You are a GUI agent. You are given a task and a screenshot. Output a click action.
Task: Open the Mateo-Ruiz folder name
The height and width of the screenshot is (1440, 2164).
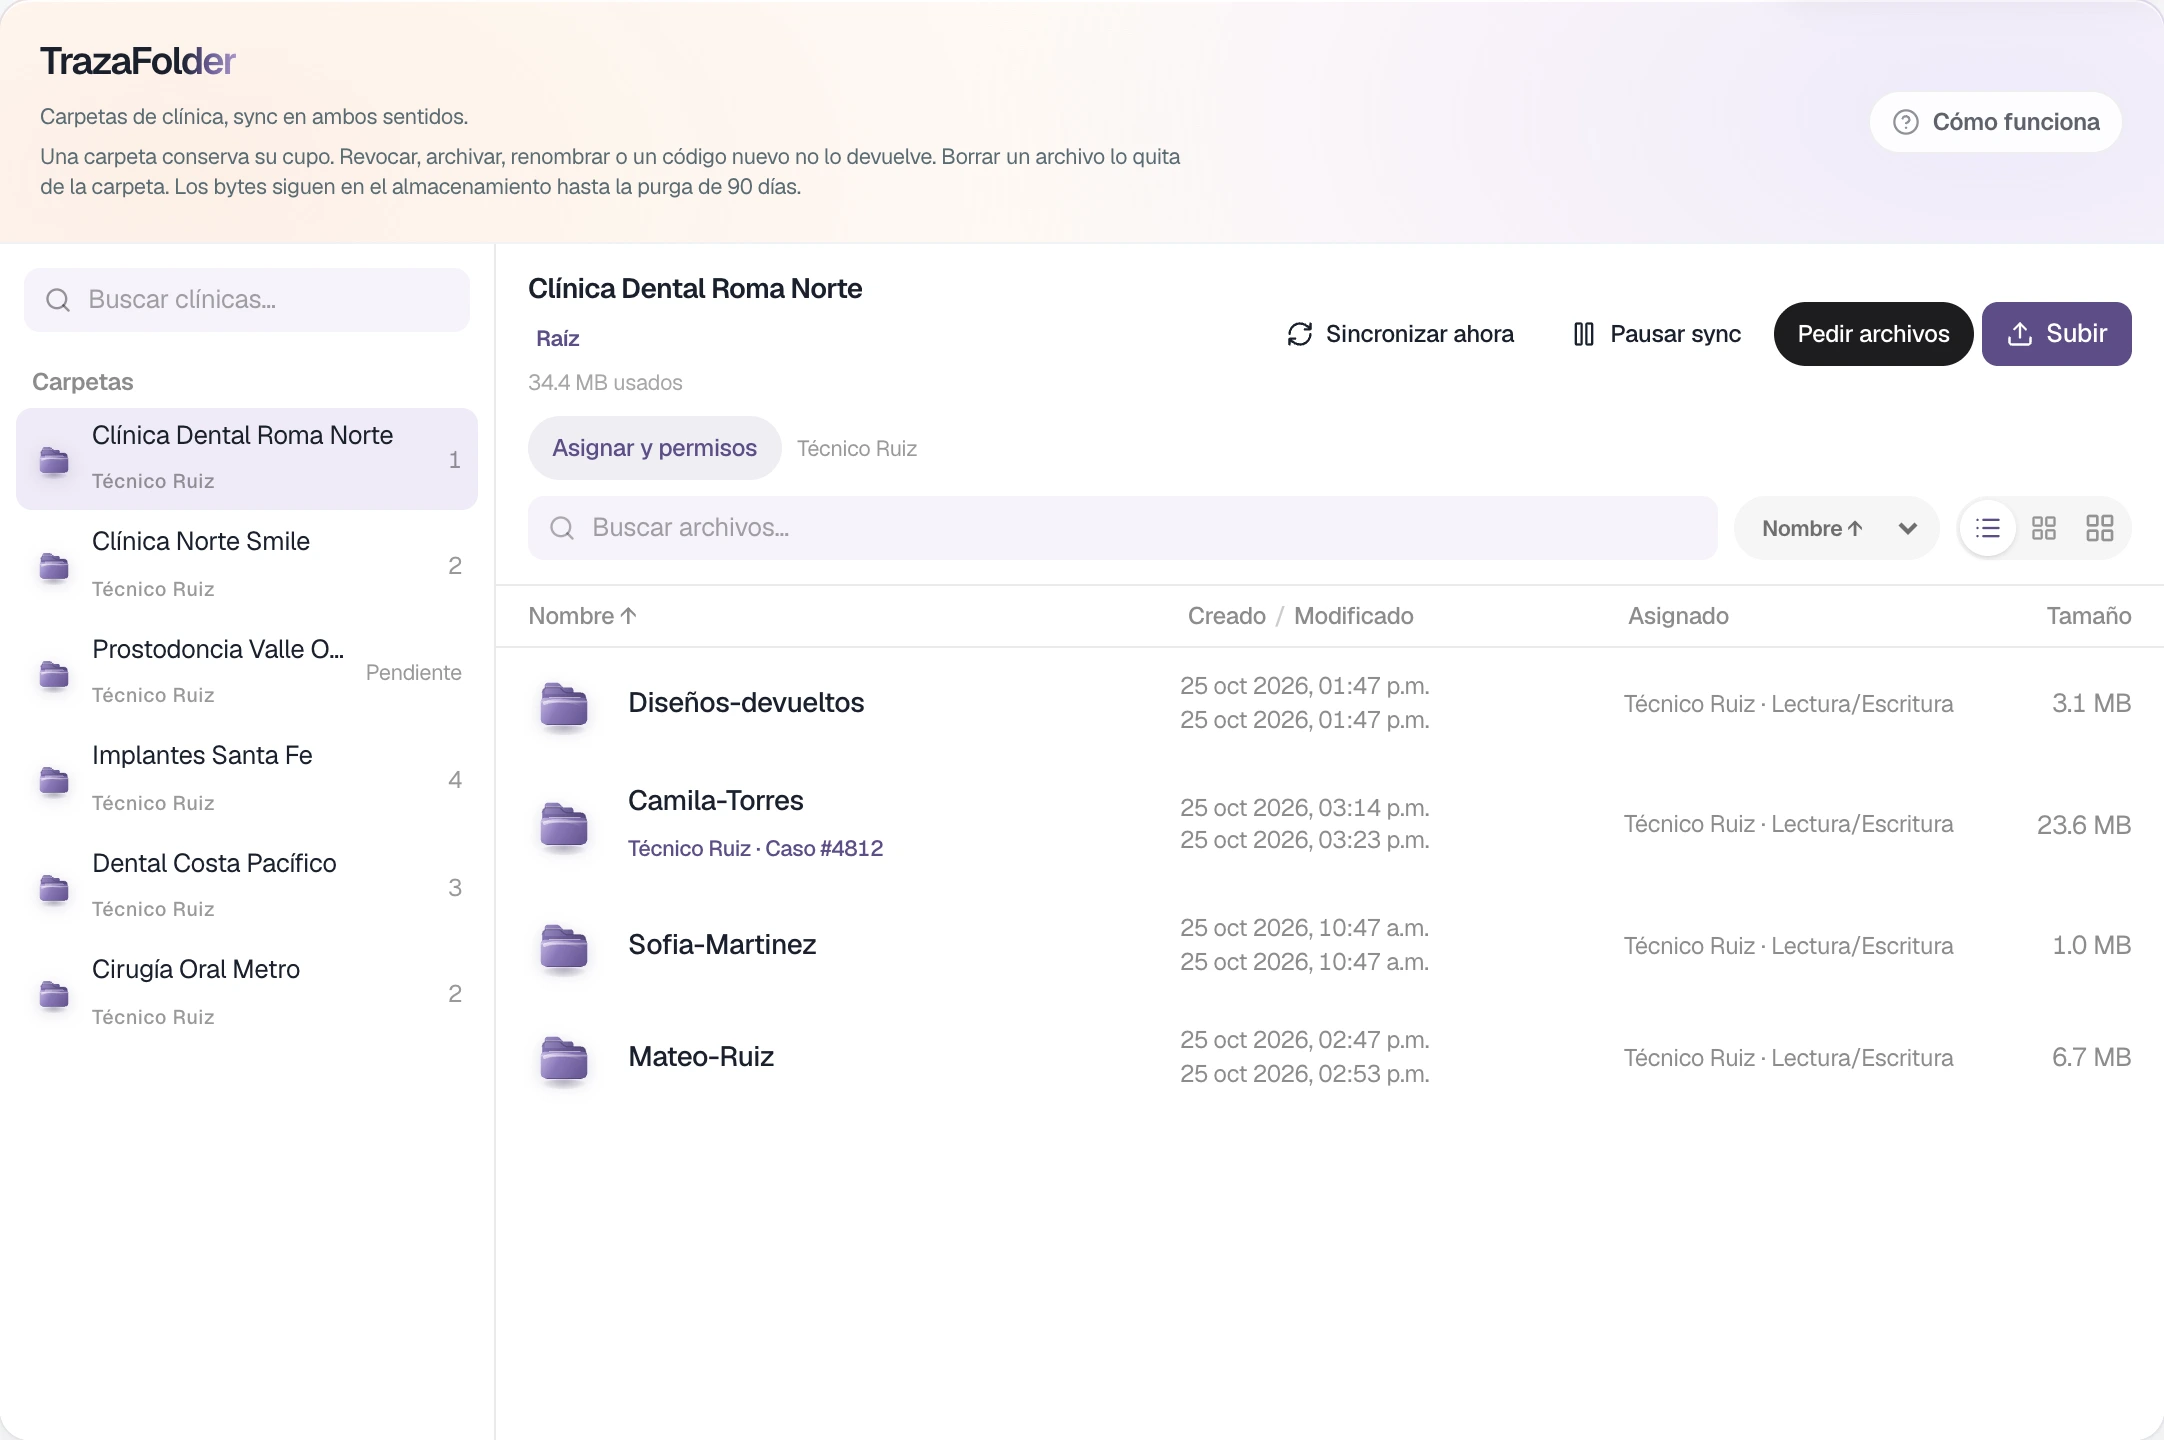pyautogui.click(x=701, y=1057)
